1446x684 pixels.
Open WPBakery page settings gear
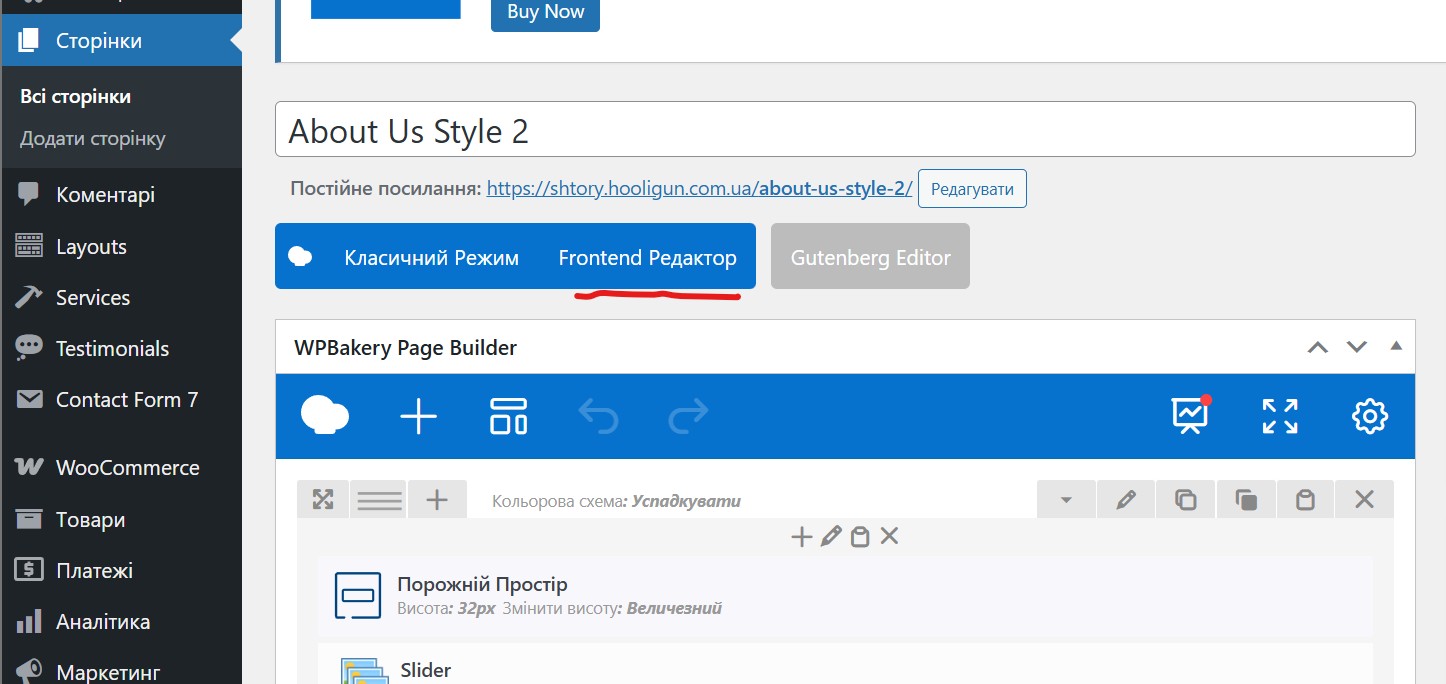[x=1370, y=416]
